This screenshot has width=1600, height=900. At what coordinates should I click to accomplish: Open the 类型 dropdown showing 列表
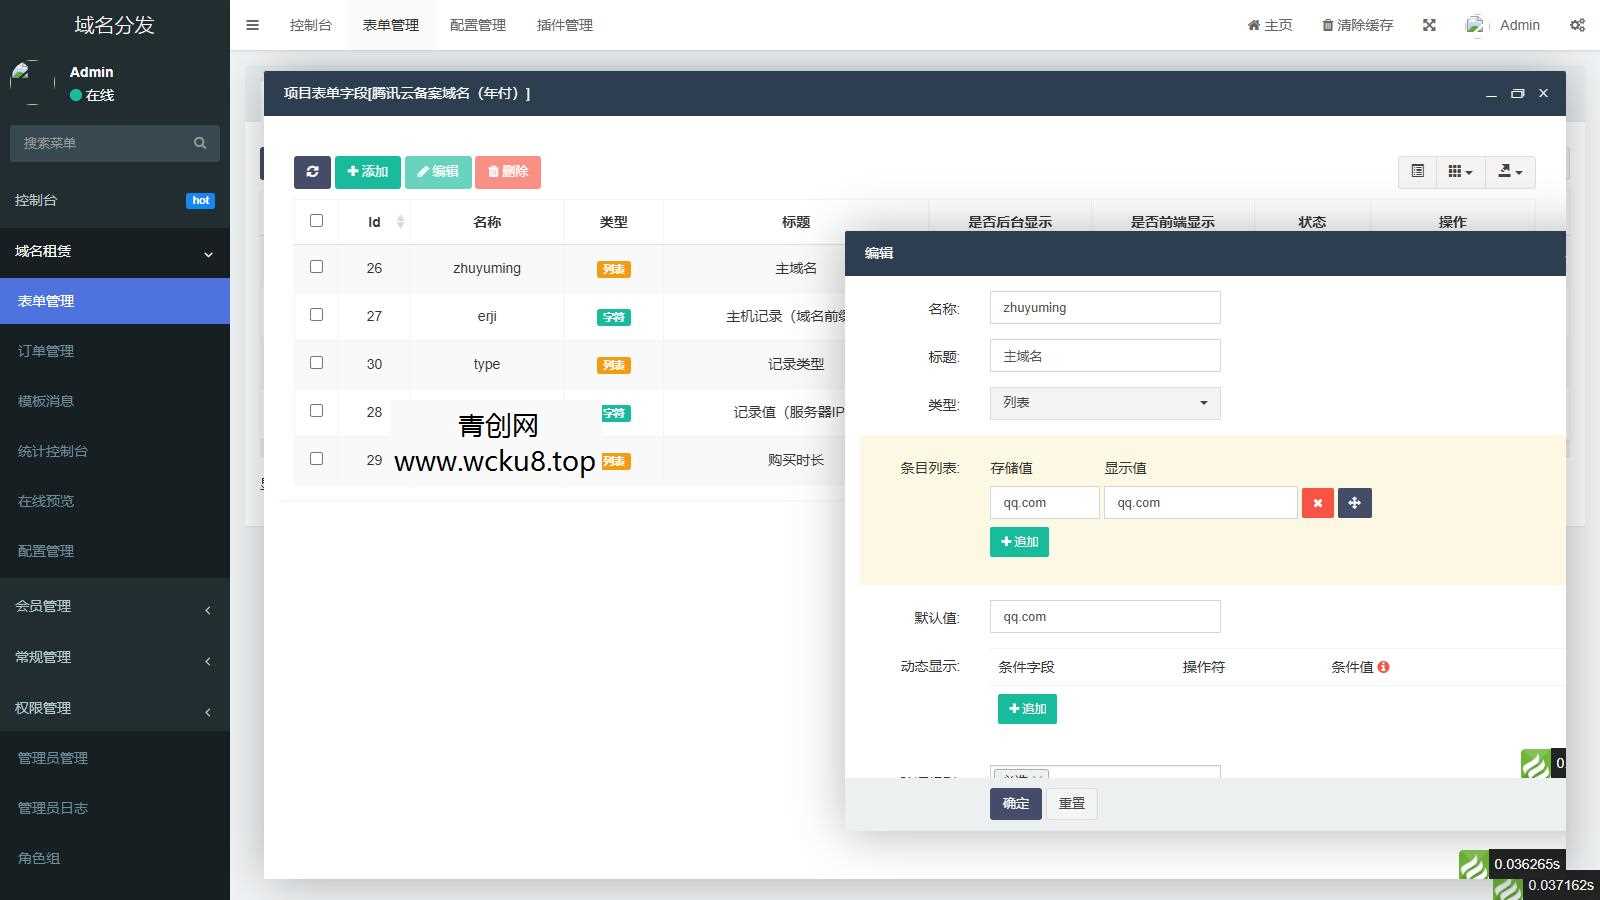(x=1104, y=403)
